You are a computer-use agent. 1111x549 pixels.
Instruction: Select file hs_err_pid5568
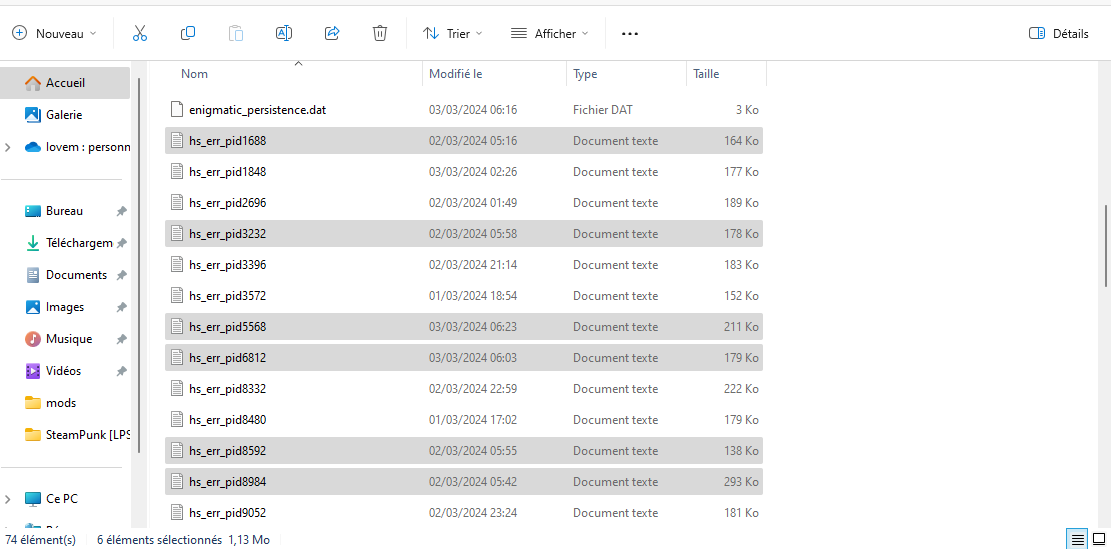[464, 327]
